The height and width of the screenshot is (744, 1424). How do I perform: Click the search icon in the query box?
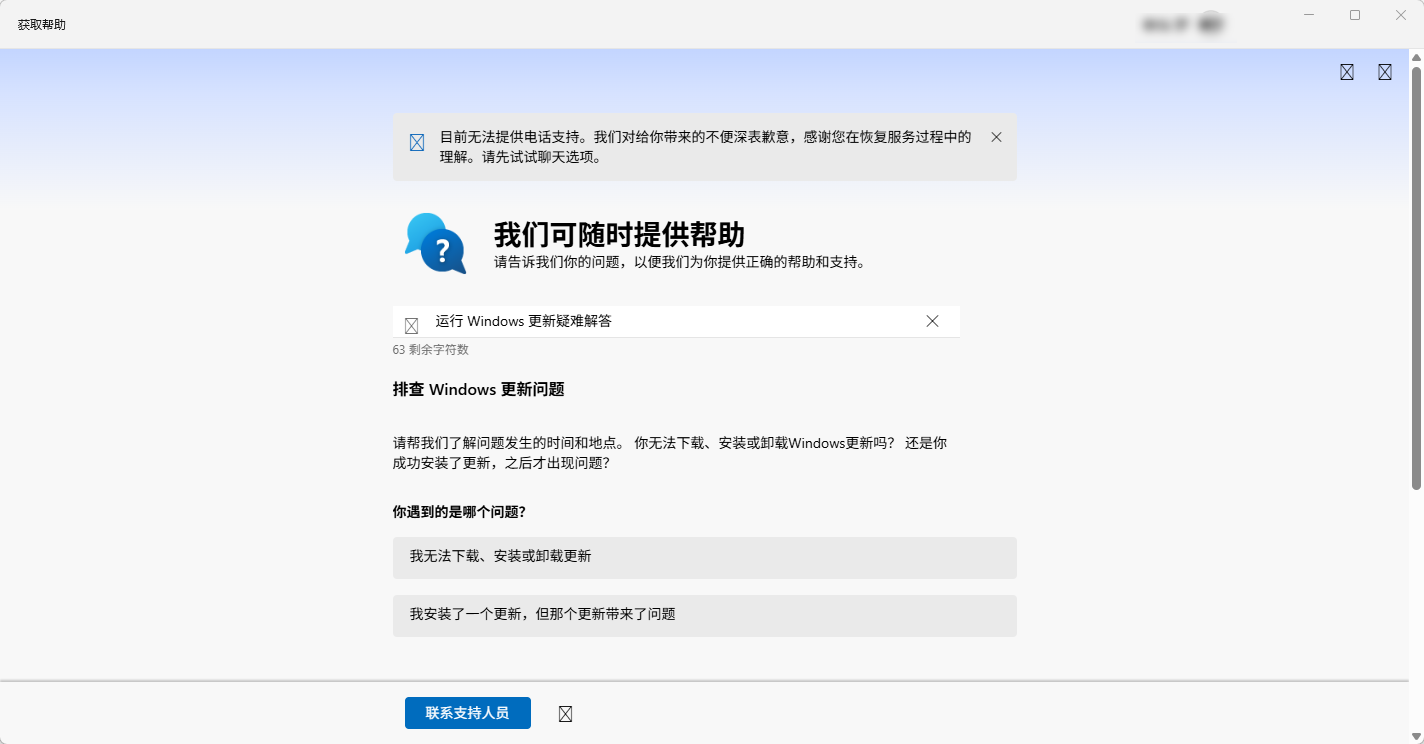[x=411, y=326]
